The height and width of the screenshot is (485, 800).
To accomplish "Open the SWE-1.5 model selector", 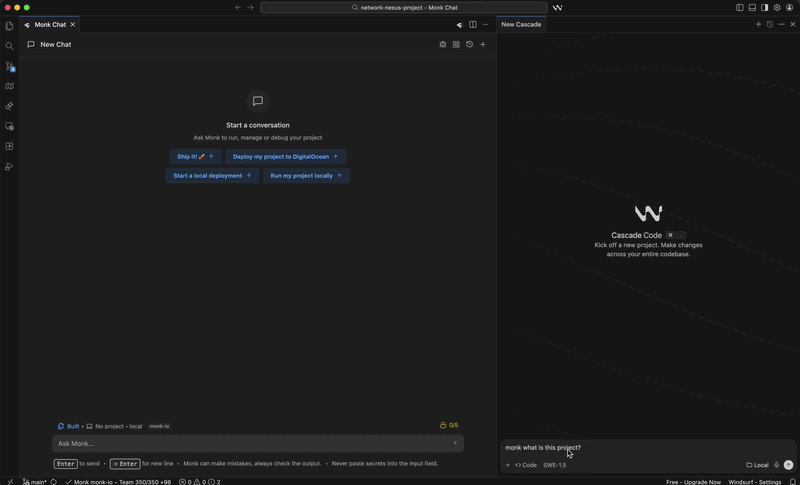I will click(555, 465).
